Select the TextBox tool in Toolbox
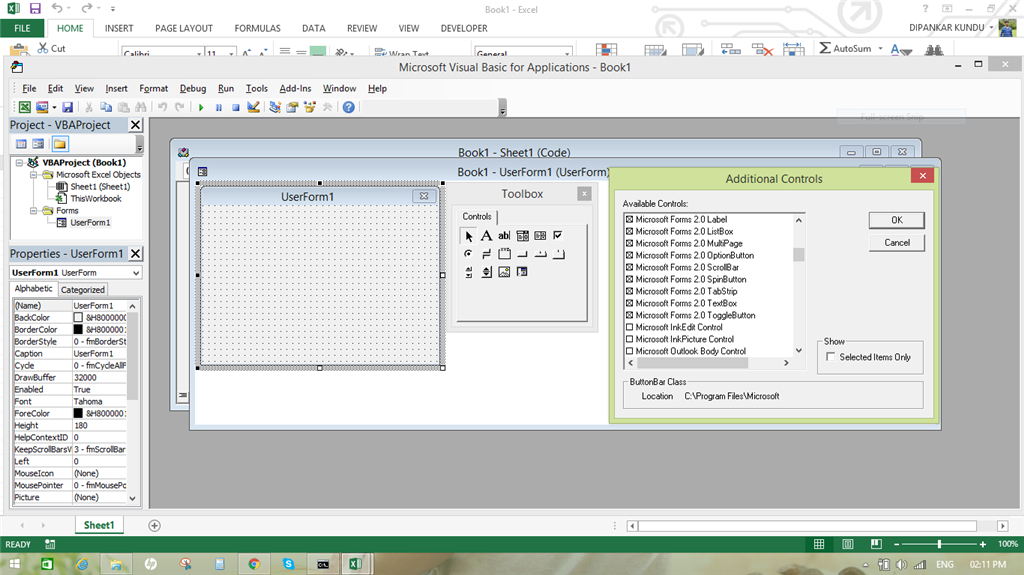The image size is (1024, 575). click(x=504, y=236)
